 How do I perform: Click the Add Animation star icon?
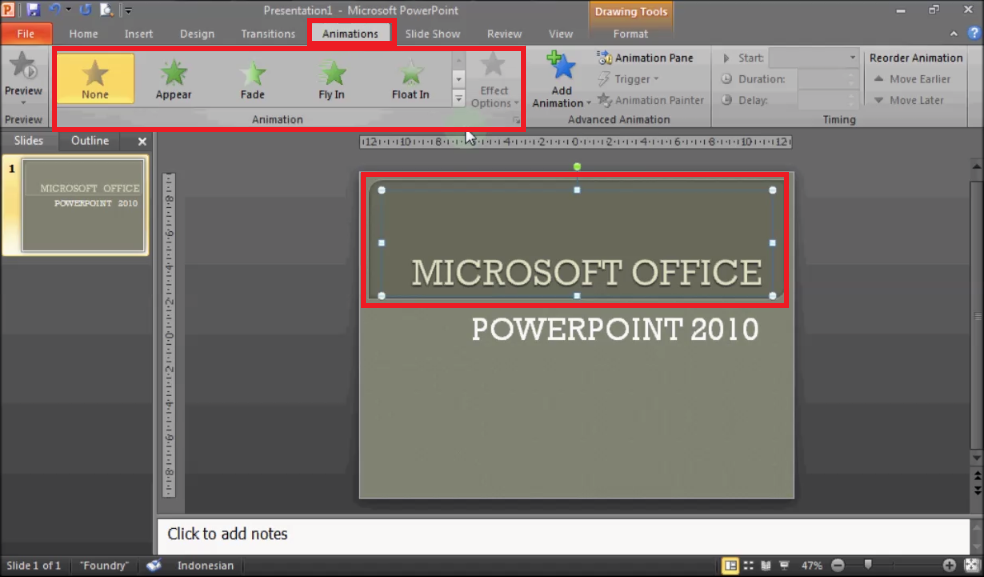pos(561,67)
